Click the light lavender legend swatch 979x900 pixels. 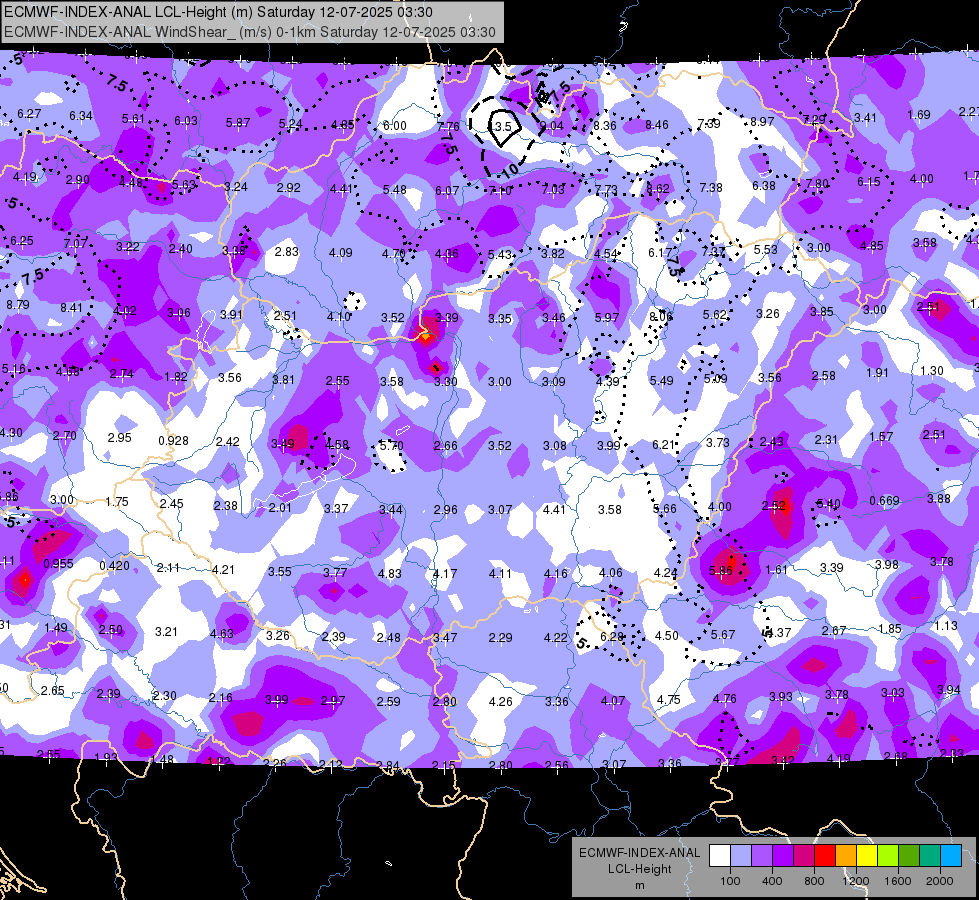tap(741, 856)
